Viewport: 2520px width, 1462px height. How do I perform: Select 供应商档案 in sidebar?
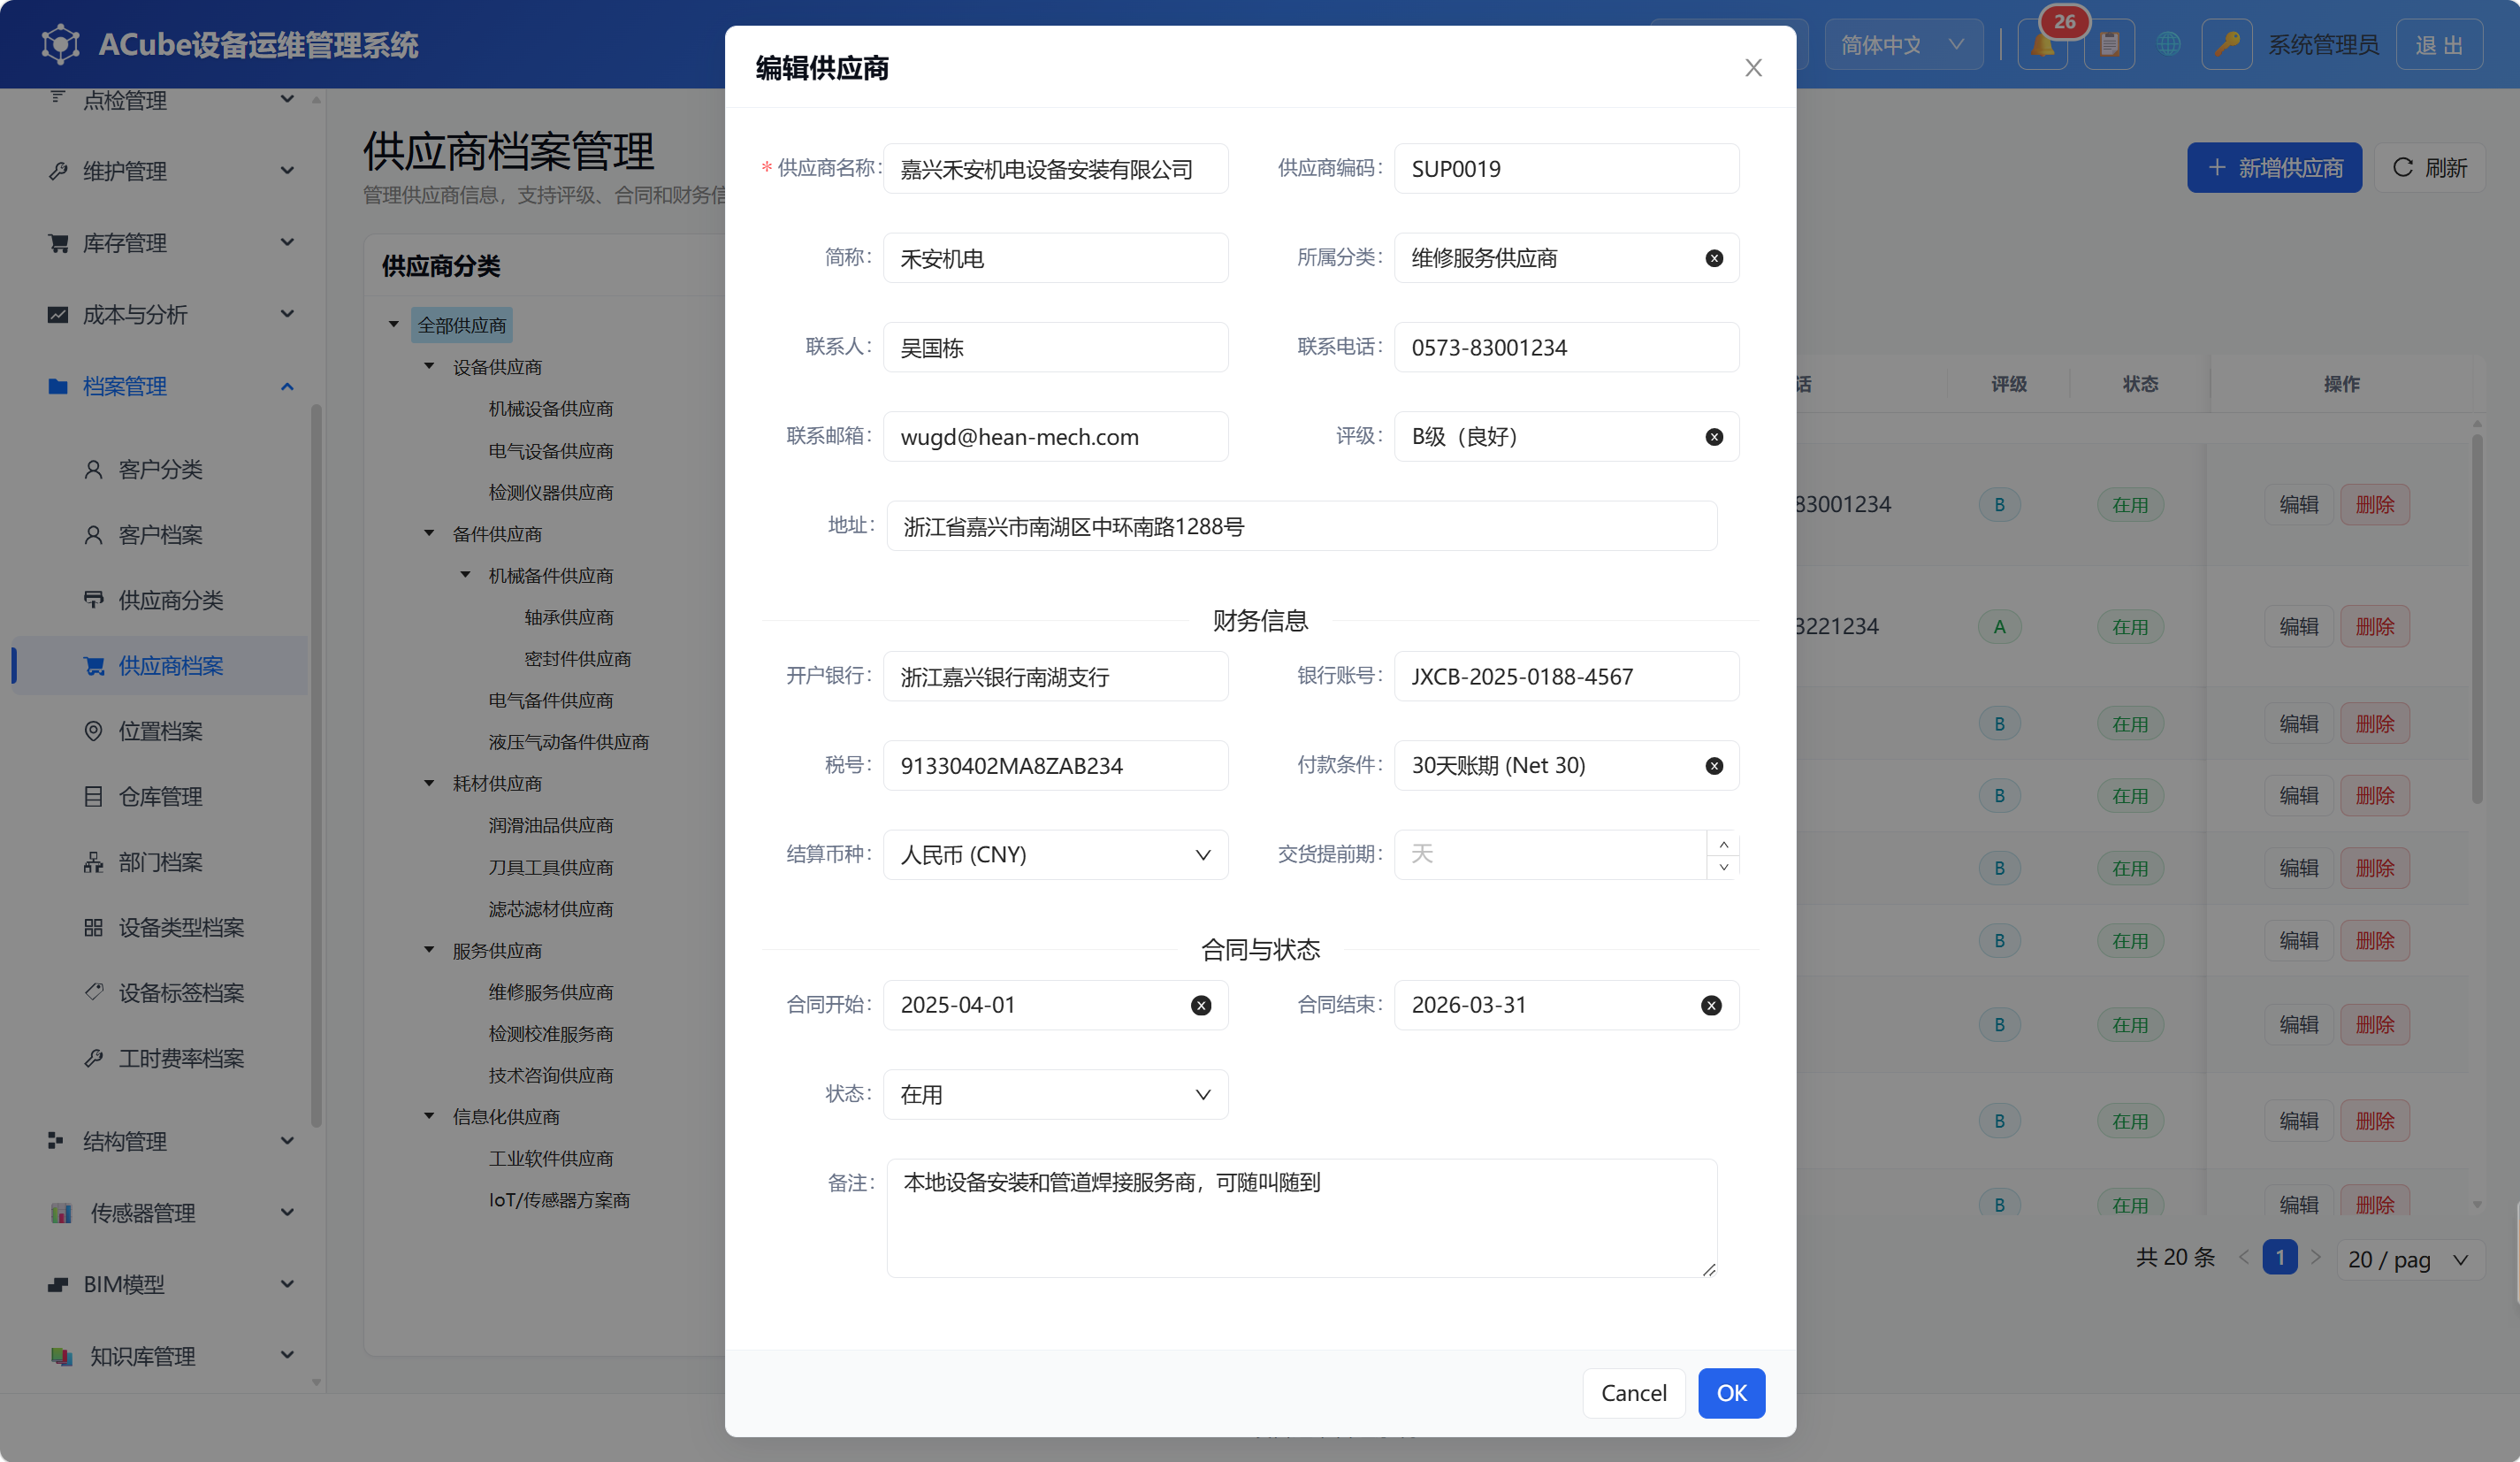tap(160, 666)
